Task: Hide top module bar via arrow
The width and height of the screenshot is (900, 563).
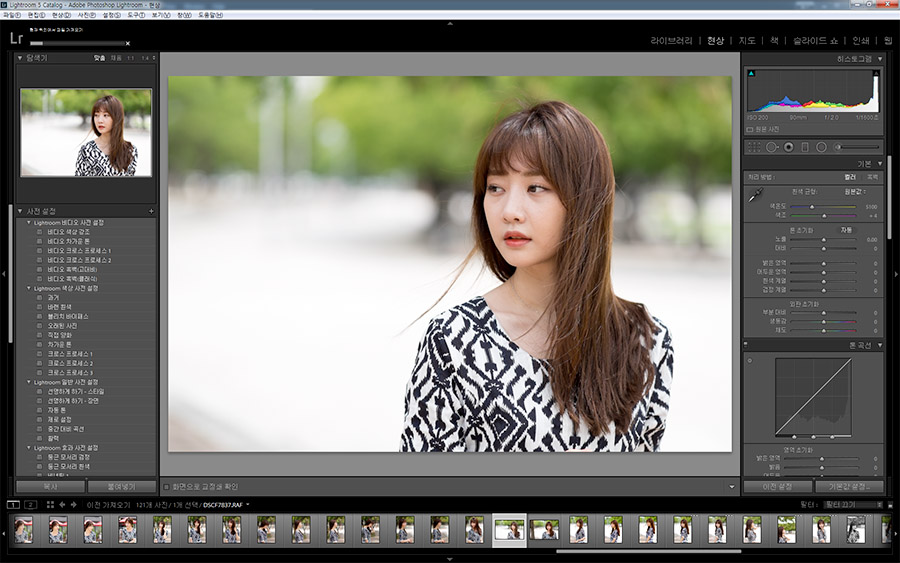Action: pos(450,24)
